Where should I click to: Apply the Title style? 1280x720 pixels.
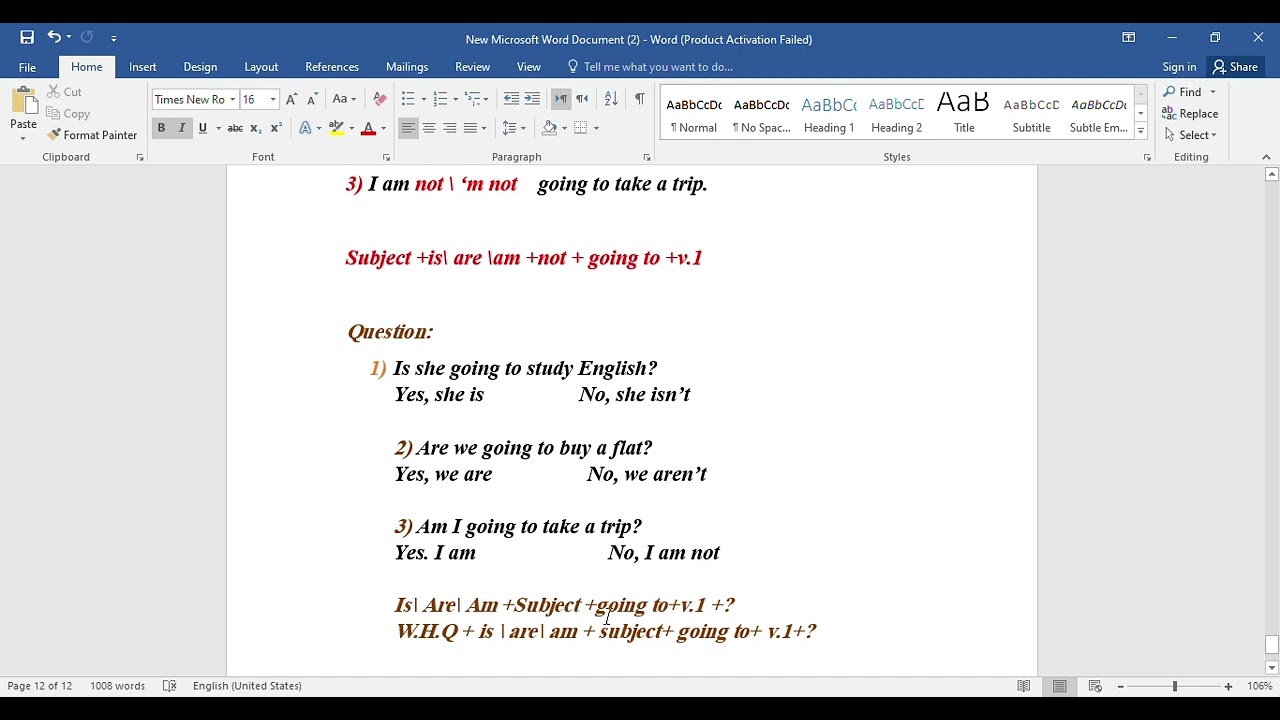click(x=964, y=114)
